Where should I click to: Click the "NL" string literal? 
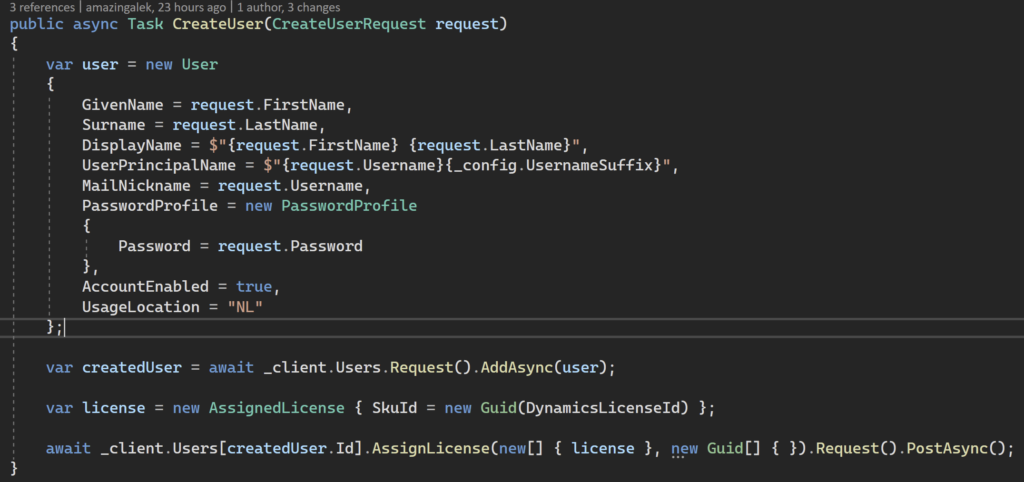click(245, 307)
